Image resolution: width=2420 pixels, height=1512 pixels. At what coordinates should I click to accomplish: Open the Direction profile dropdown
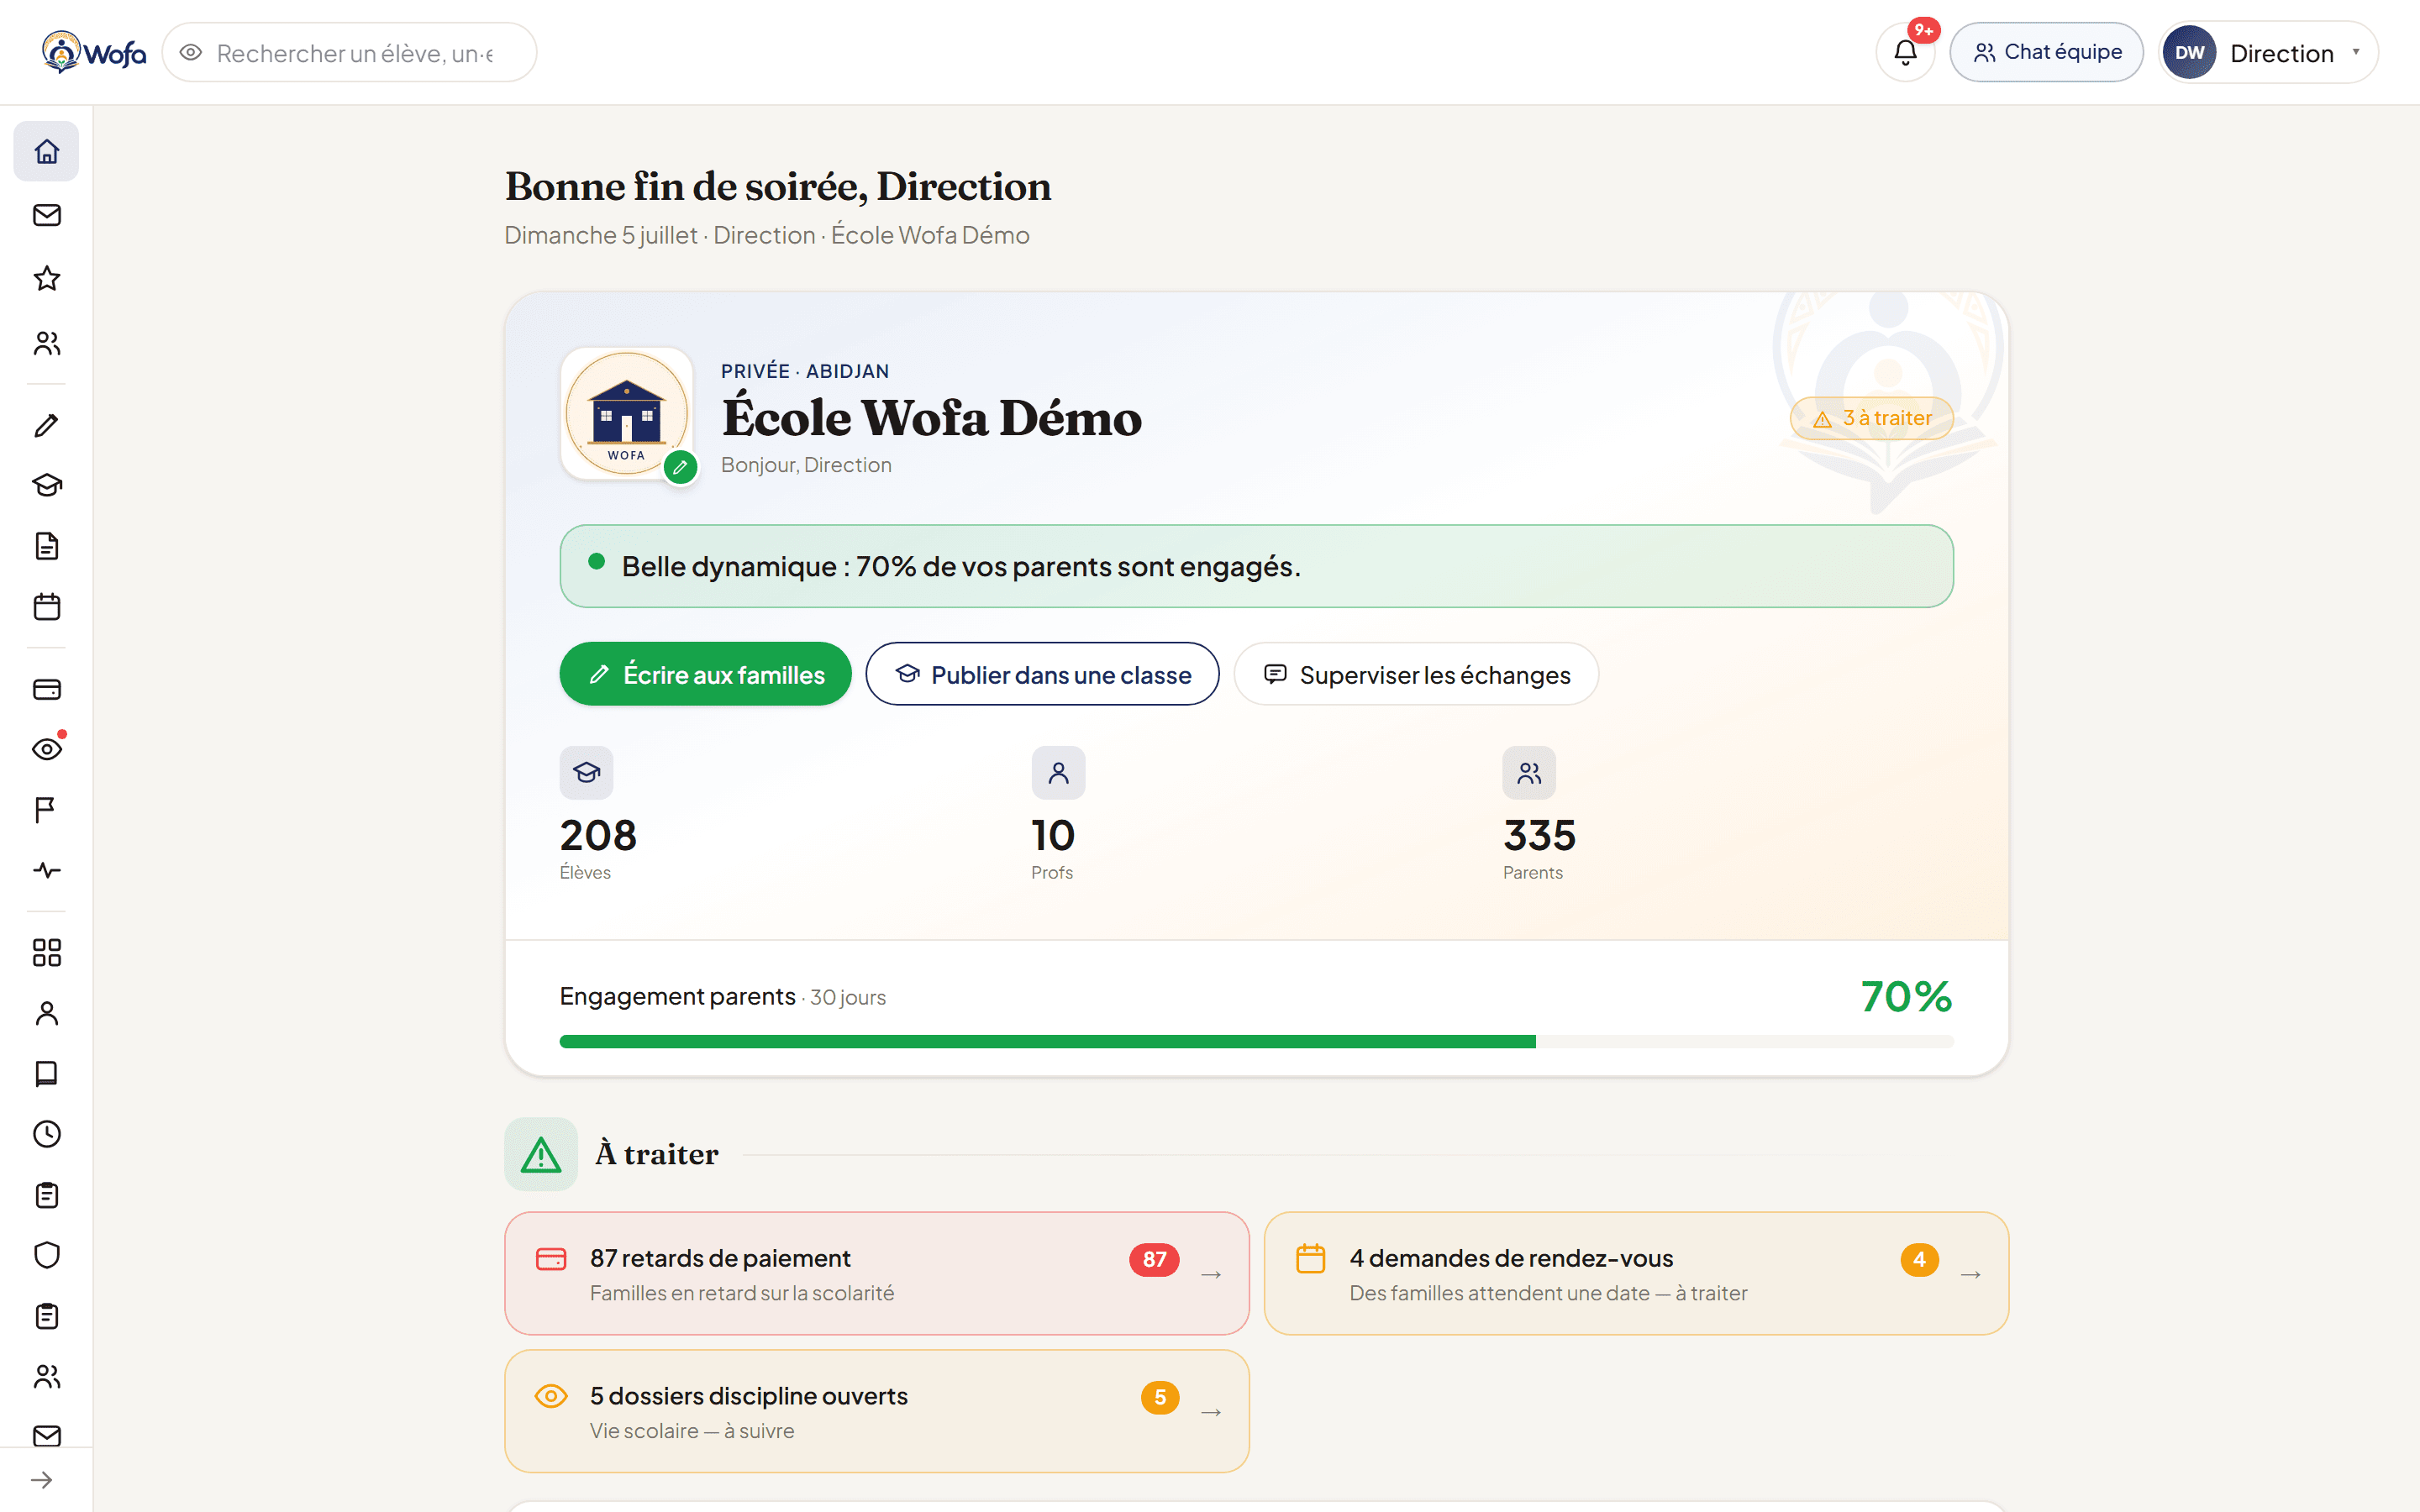point(2267,52)
